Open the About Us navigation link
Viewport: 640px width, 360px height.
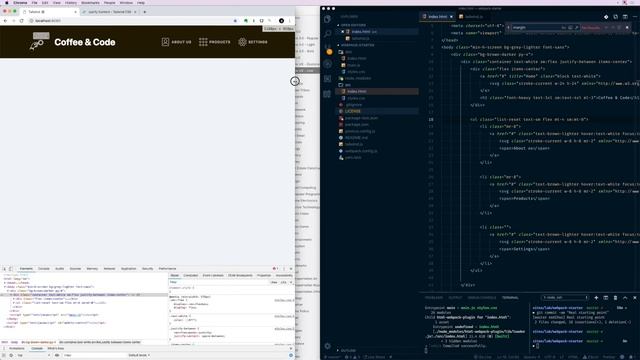(176, 42)
